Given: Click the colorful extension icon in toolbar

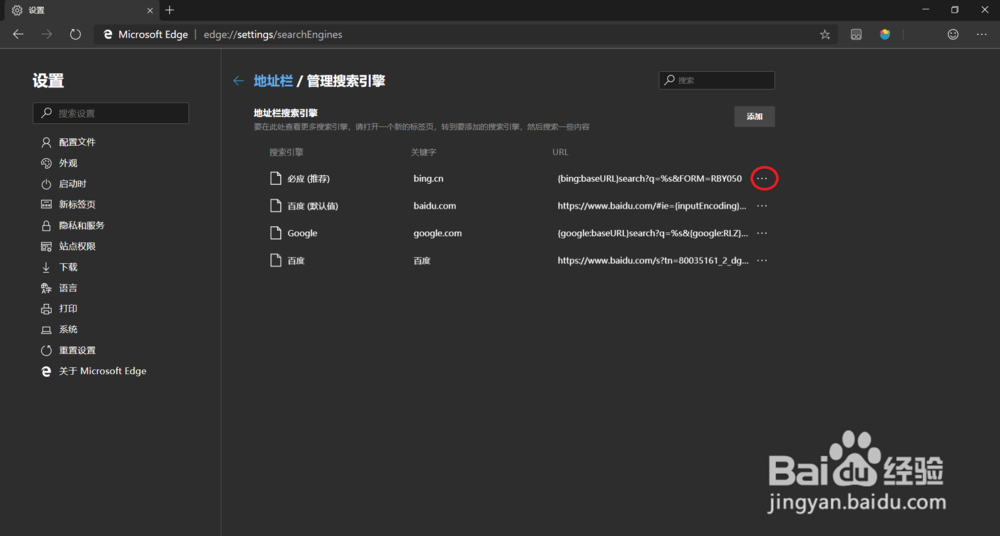Looking at the screenshot, I should pos(885,34).
